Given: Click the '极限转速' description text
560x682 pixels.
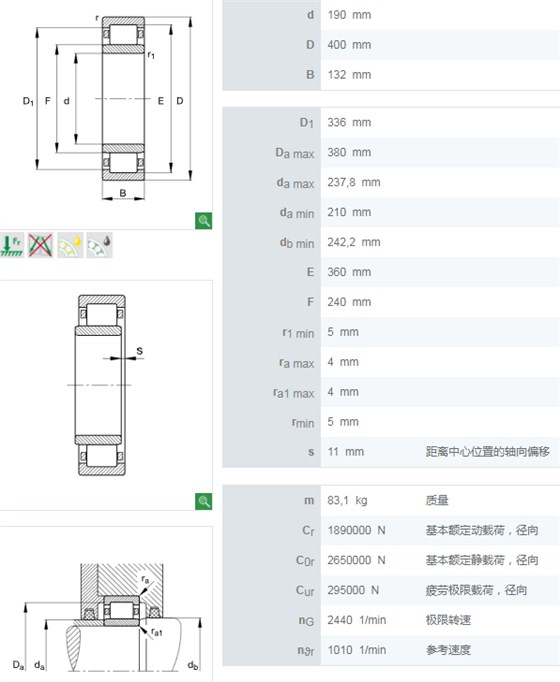Looking at the screenshot, I should click(448, 620).
